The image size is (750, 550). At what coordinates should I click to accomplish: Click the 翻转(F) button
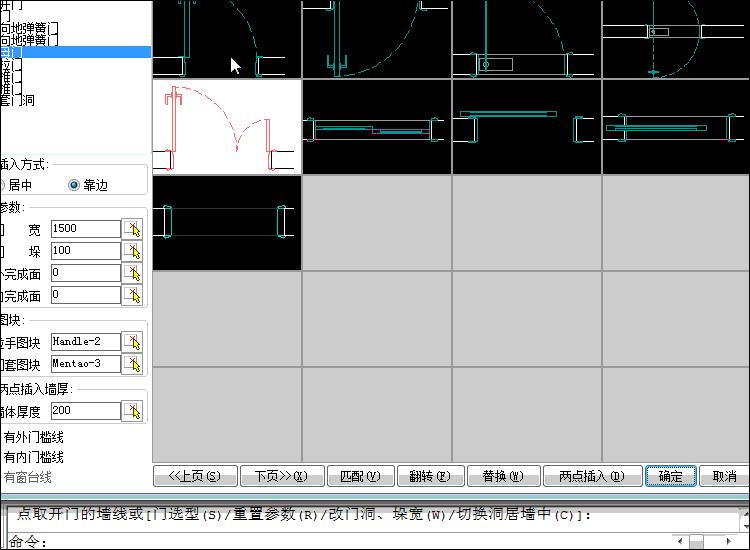(x=430, y=476)
